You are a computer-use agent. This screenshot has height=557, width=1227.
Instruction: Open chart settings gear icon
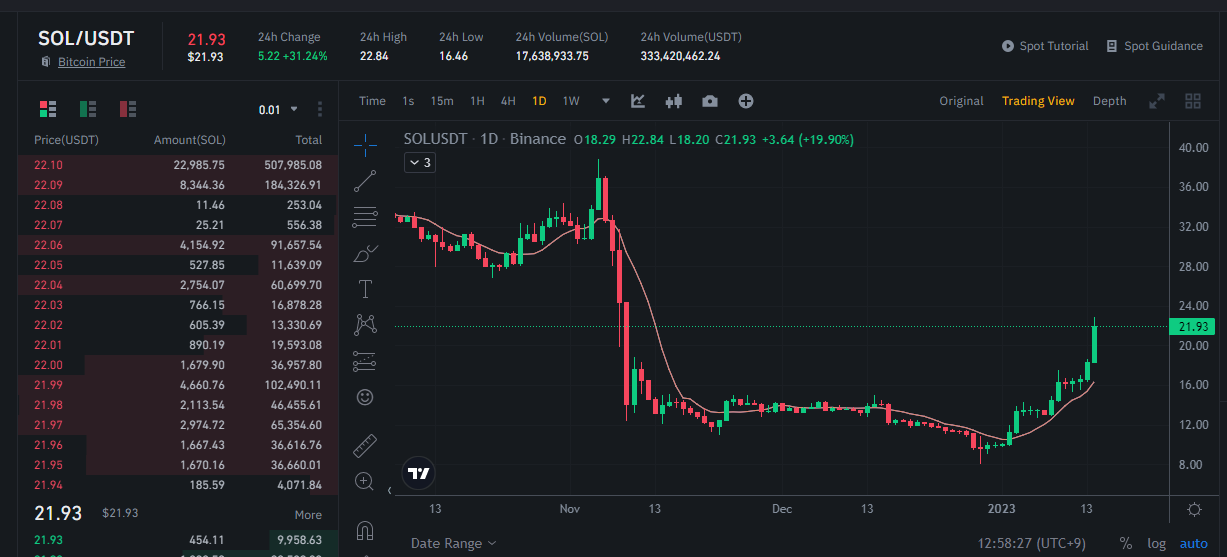point(1194,509)
